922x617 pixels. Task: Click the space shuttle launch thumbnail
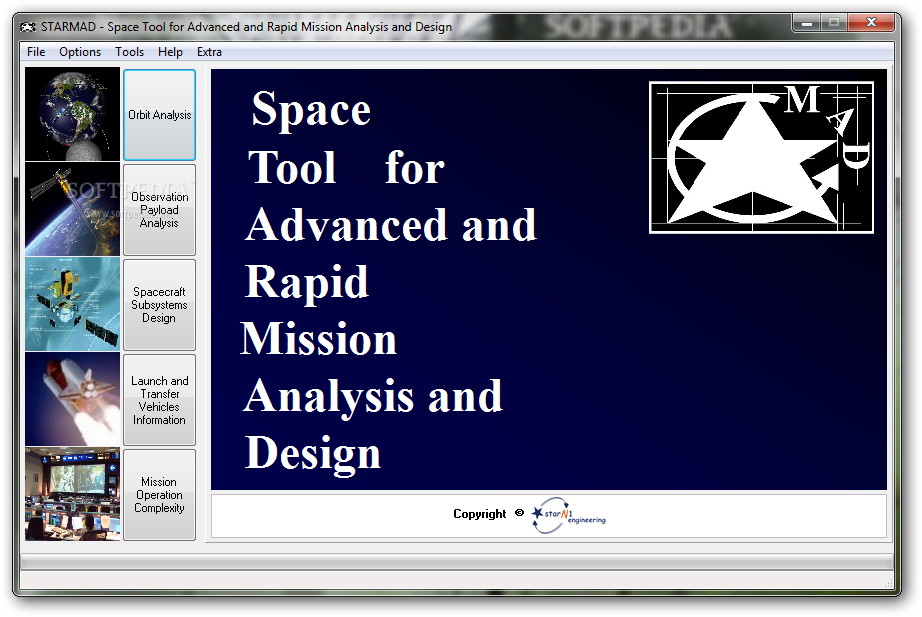click(x=72, y=399)
